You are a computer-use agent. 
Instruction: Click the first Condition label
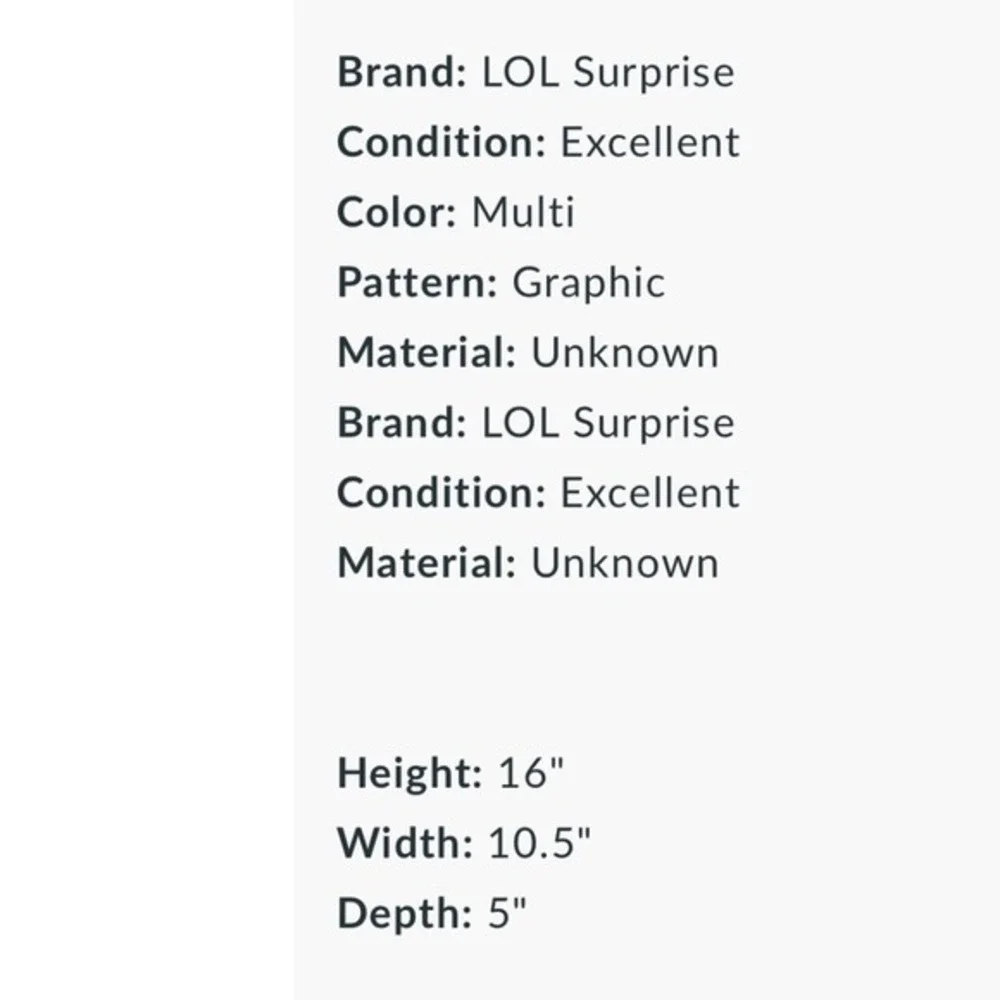click(441, 142)
